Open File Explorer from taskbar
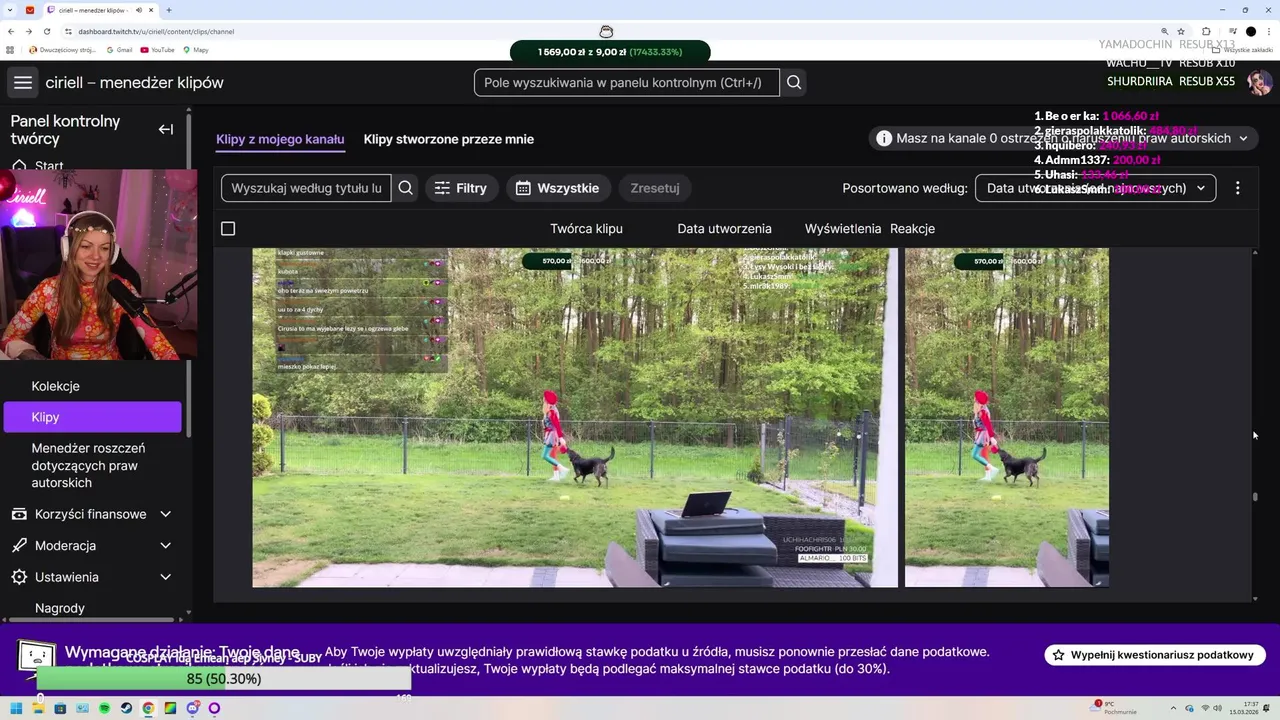The width and height of the screenshot is (1280, 720). pos(38,708)
